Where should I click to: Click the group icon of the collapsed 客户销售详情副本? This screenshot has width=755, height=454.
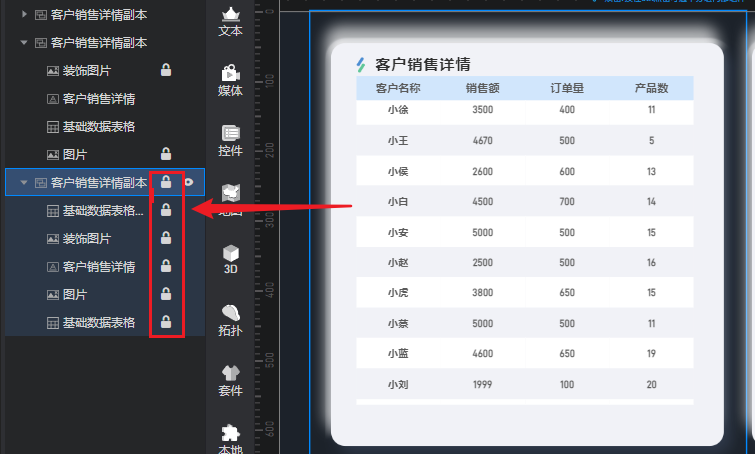click(x=41, y=15)
